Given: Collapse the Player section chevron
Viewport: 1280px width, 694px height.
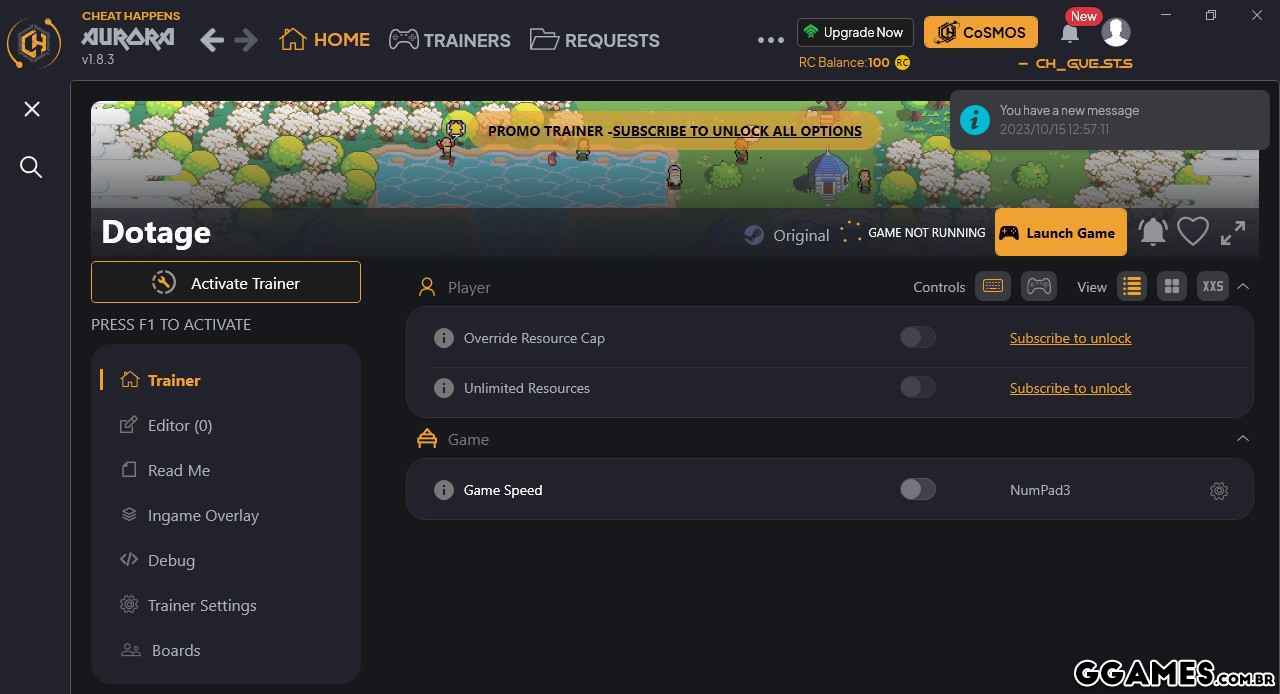Looking at the screenshot, I should pyautogui.click(x=1243, y=287).
